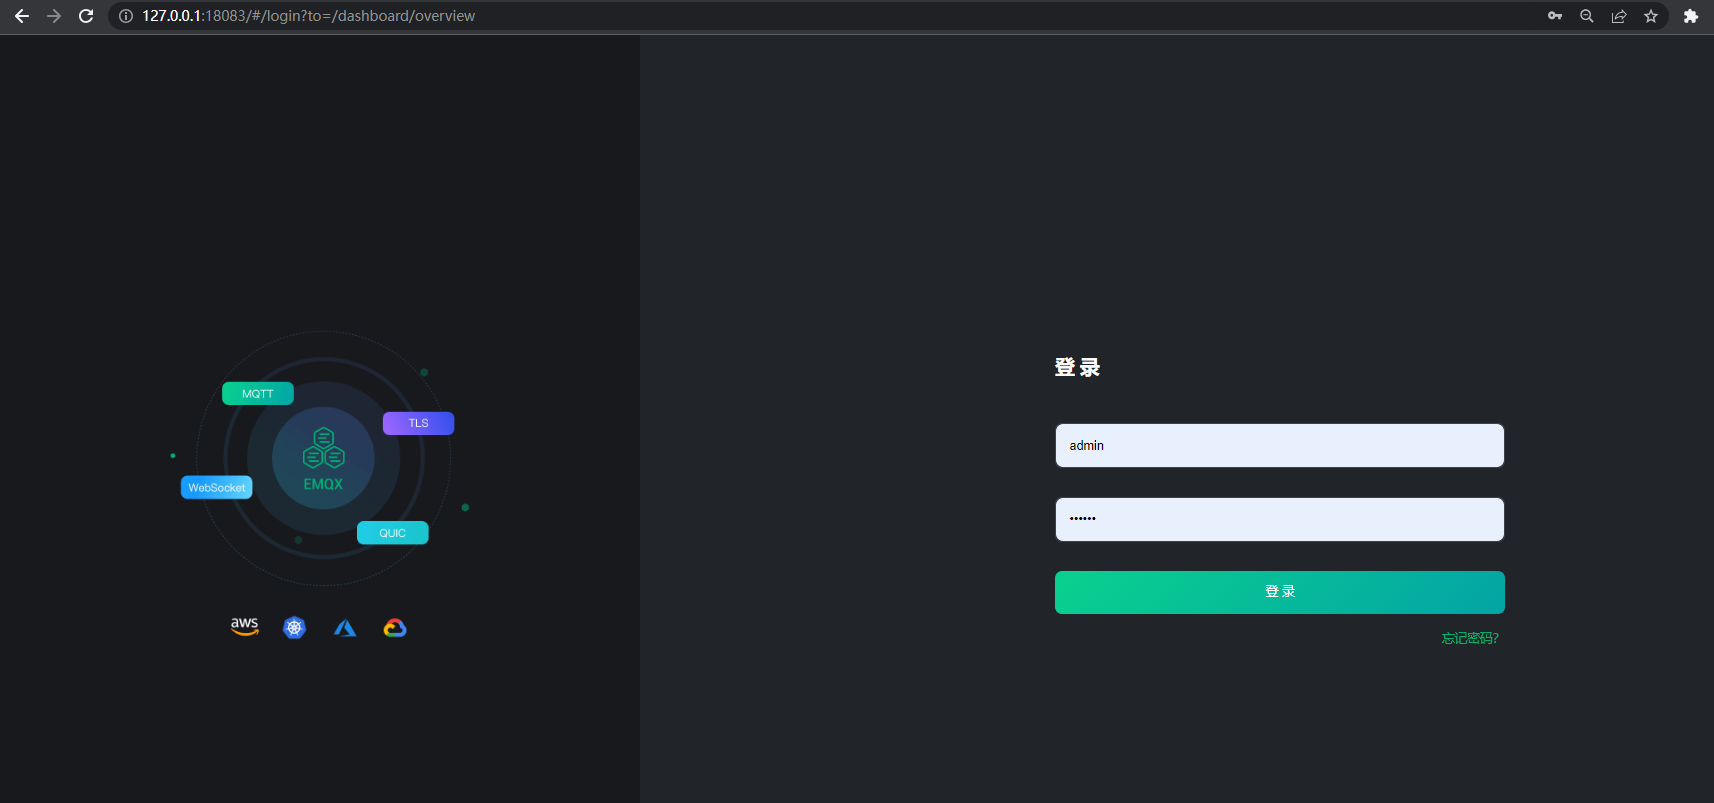The image size is (1714, 803).
Task: Click the TLS badge
Action: (418, 423)
